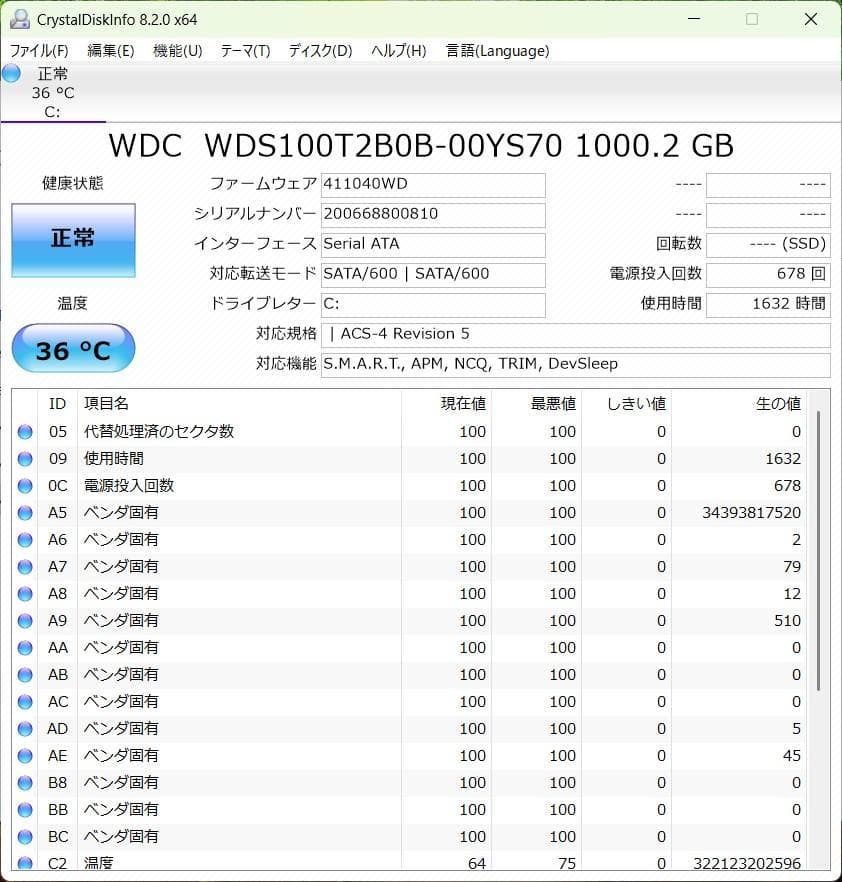Screen dimensions: 842x882
Task: Open the 編集(E) menu
Action: [111, 51]
